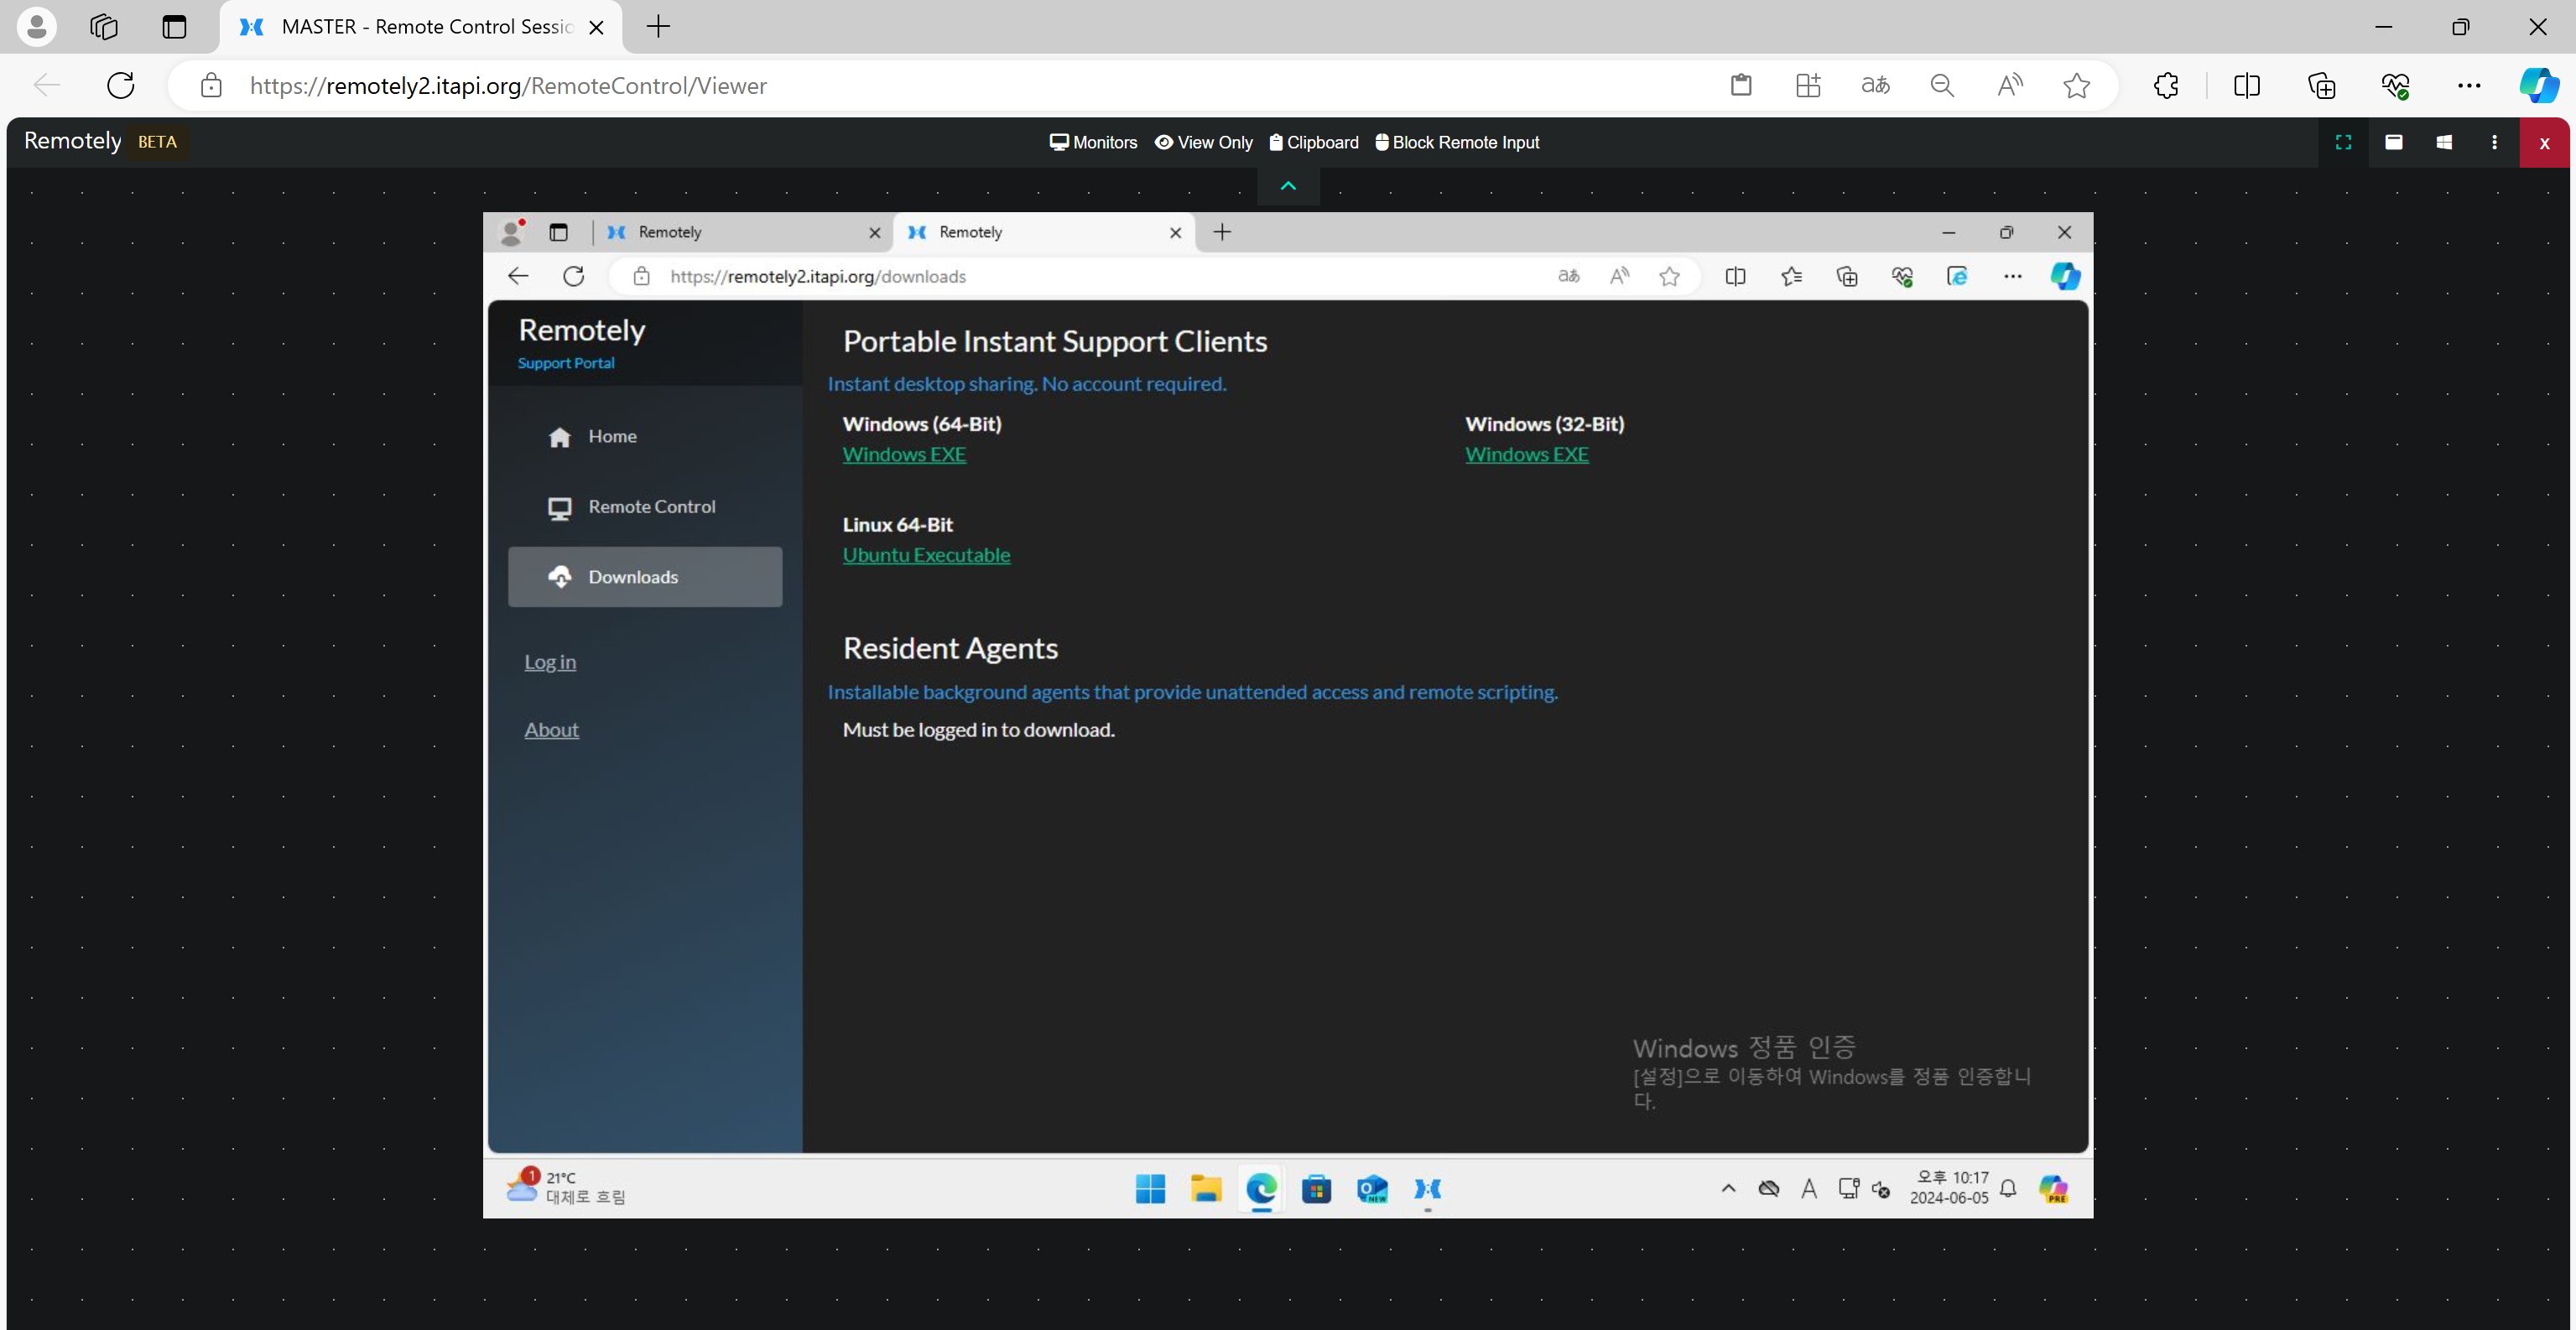The height and width of the screenshot is (1330, 2576).
Task: Open Remotely app on remote taskbar
Action: pyautogui.click(x=1428, y=1189)
